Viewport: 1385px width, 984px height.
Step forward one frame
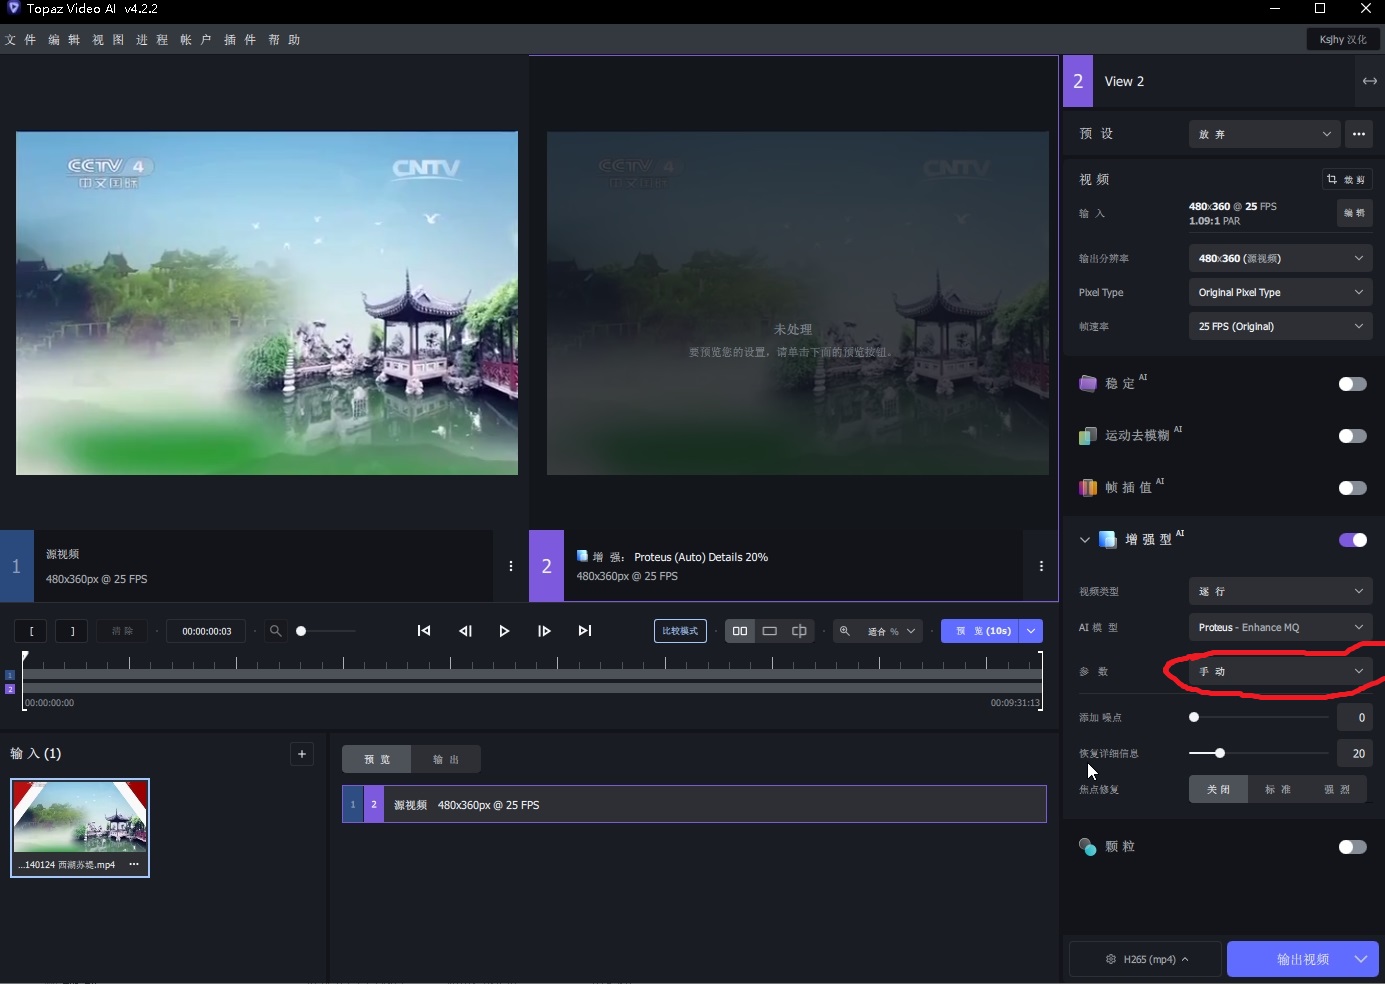click(544, 631)
